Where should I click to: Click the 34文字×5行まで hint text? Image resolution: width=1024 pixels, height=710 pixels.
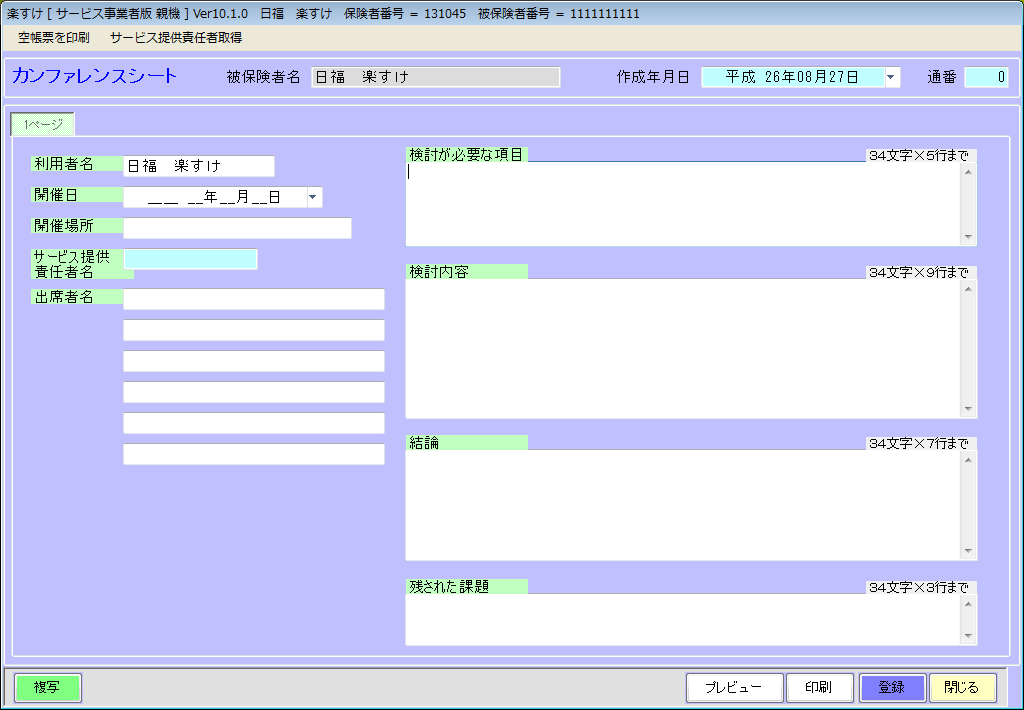[x=919, y=155]
